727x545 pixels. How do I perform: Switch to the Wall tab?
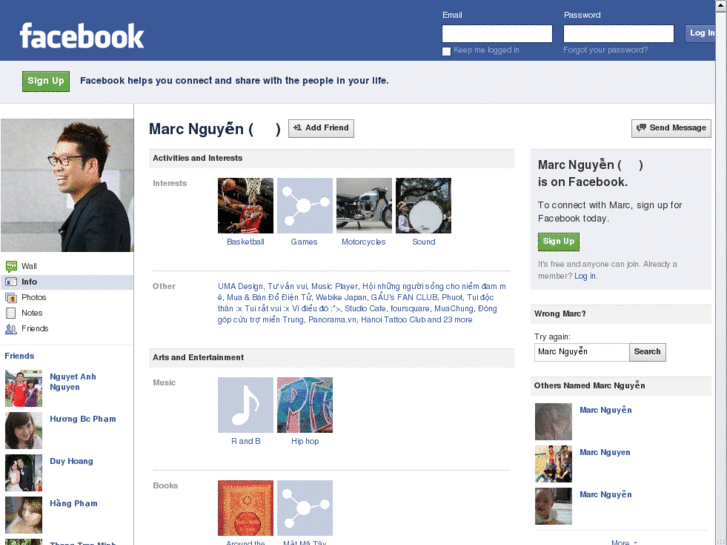point(29,266)
